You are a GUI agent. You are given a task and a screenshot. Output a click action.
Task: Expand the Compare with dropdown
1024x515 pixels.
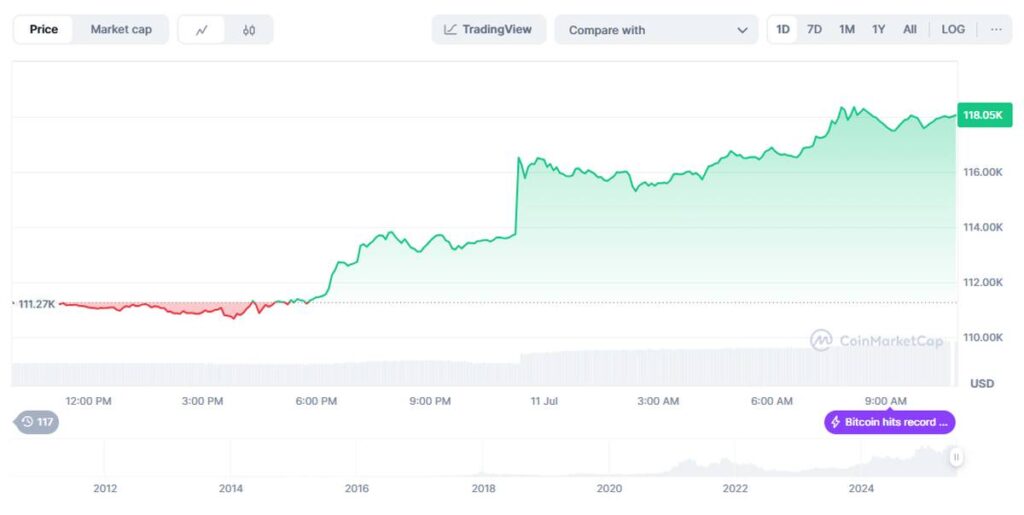[656, 30]
